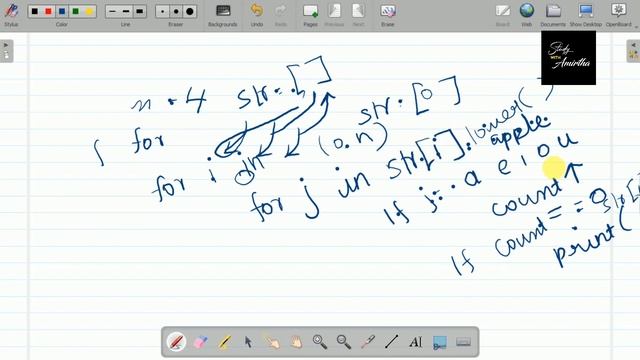Set the small eraser size
Viewport: 640px width, 360px height.
[x=162, y=11]
